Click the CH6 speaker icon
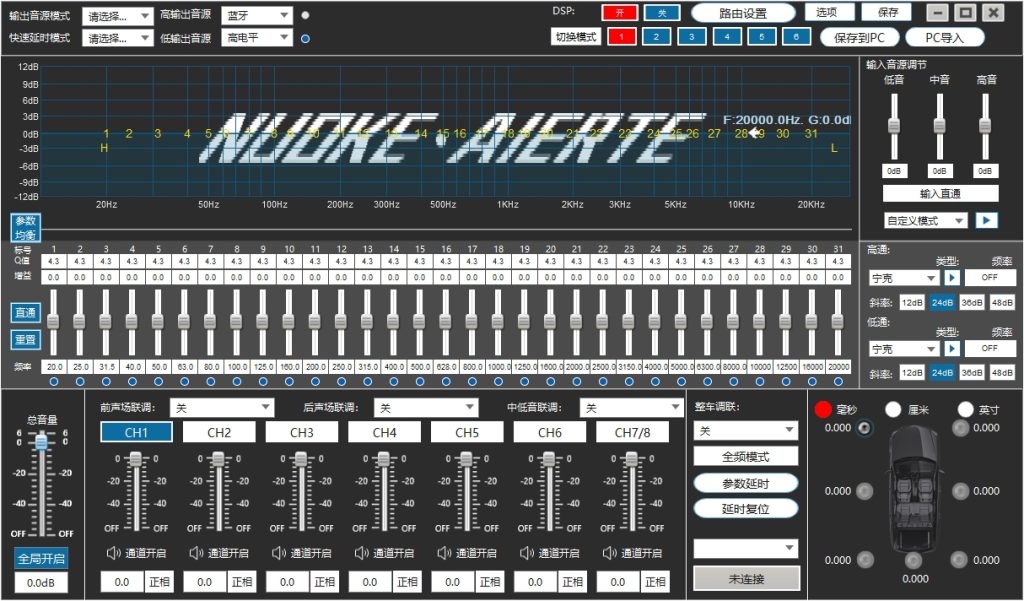Screen dimensions: 1024x601 pos(527,553)
